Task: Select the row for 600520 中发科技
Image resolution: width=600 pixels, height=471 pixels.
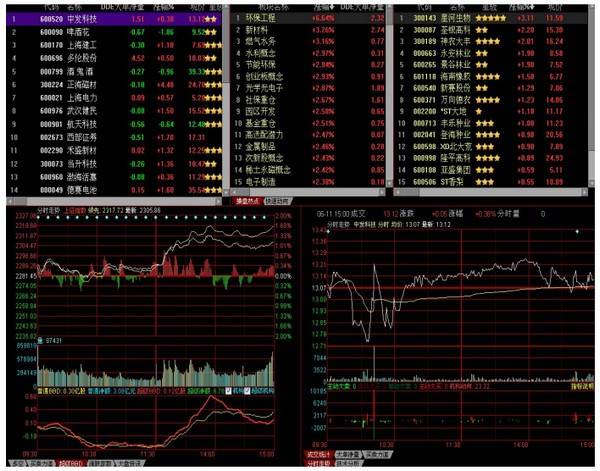Action: (114, 19)
